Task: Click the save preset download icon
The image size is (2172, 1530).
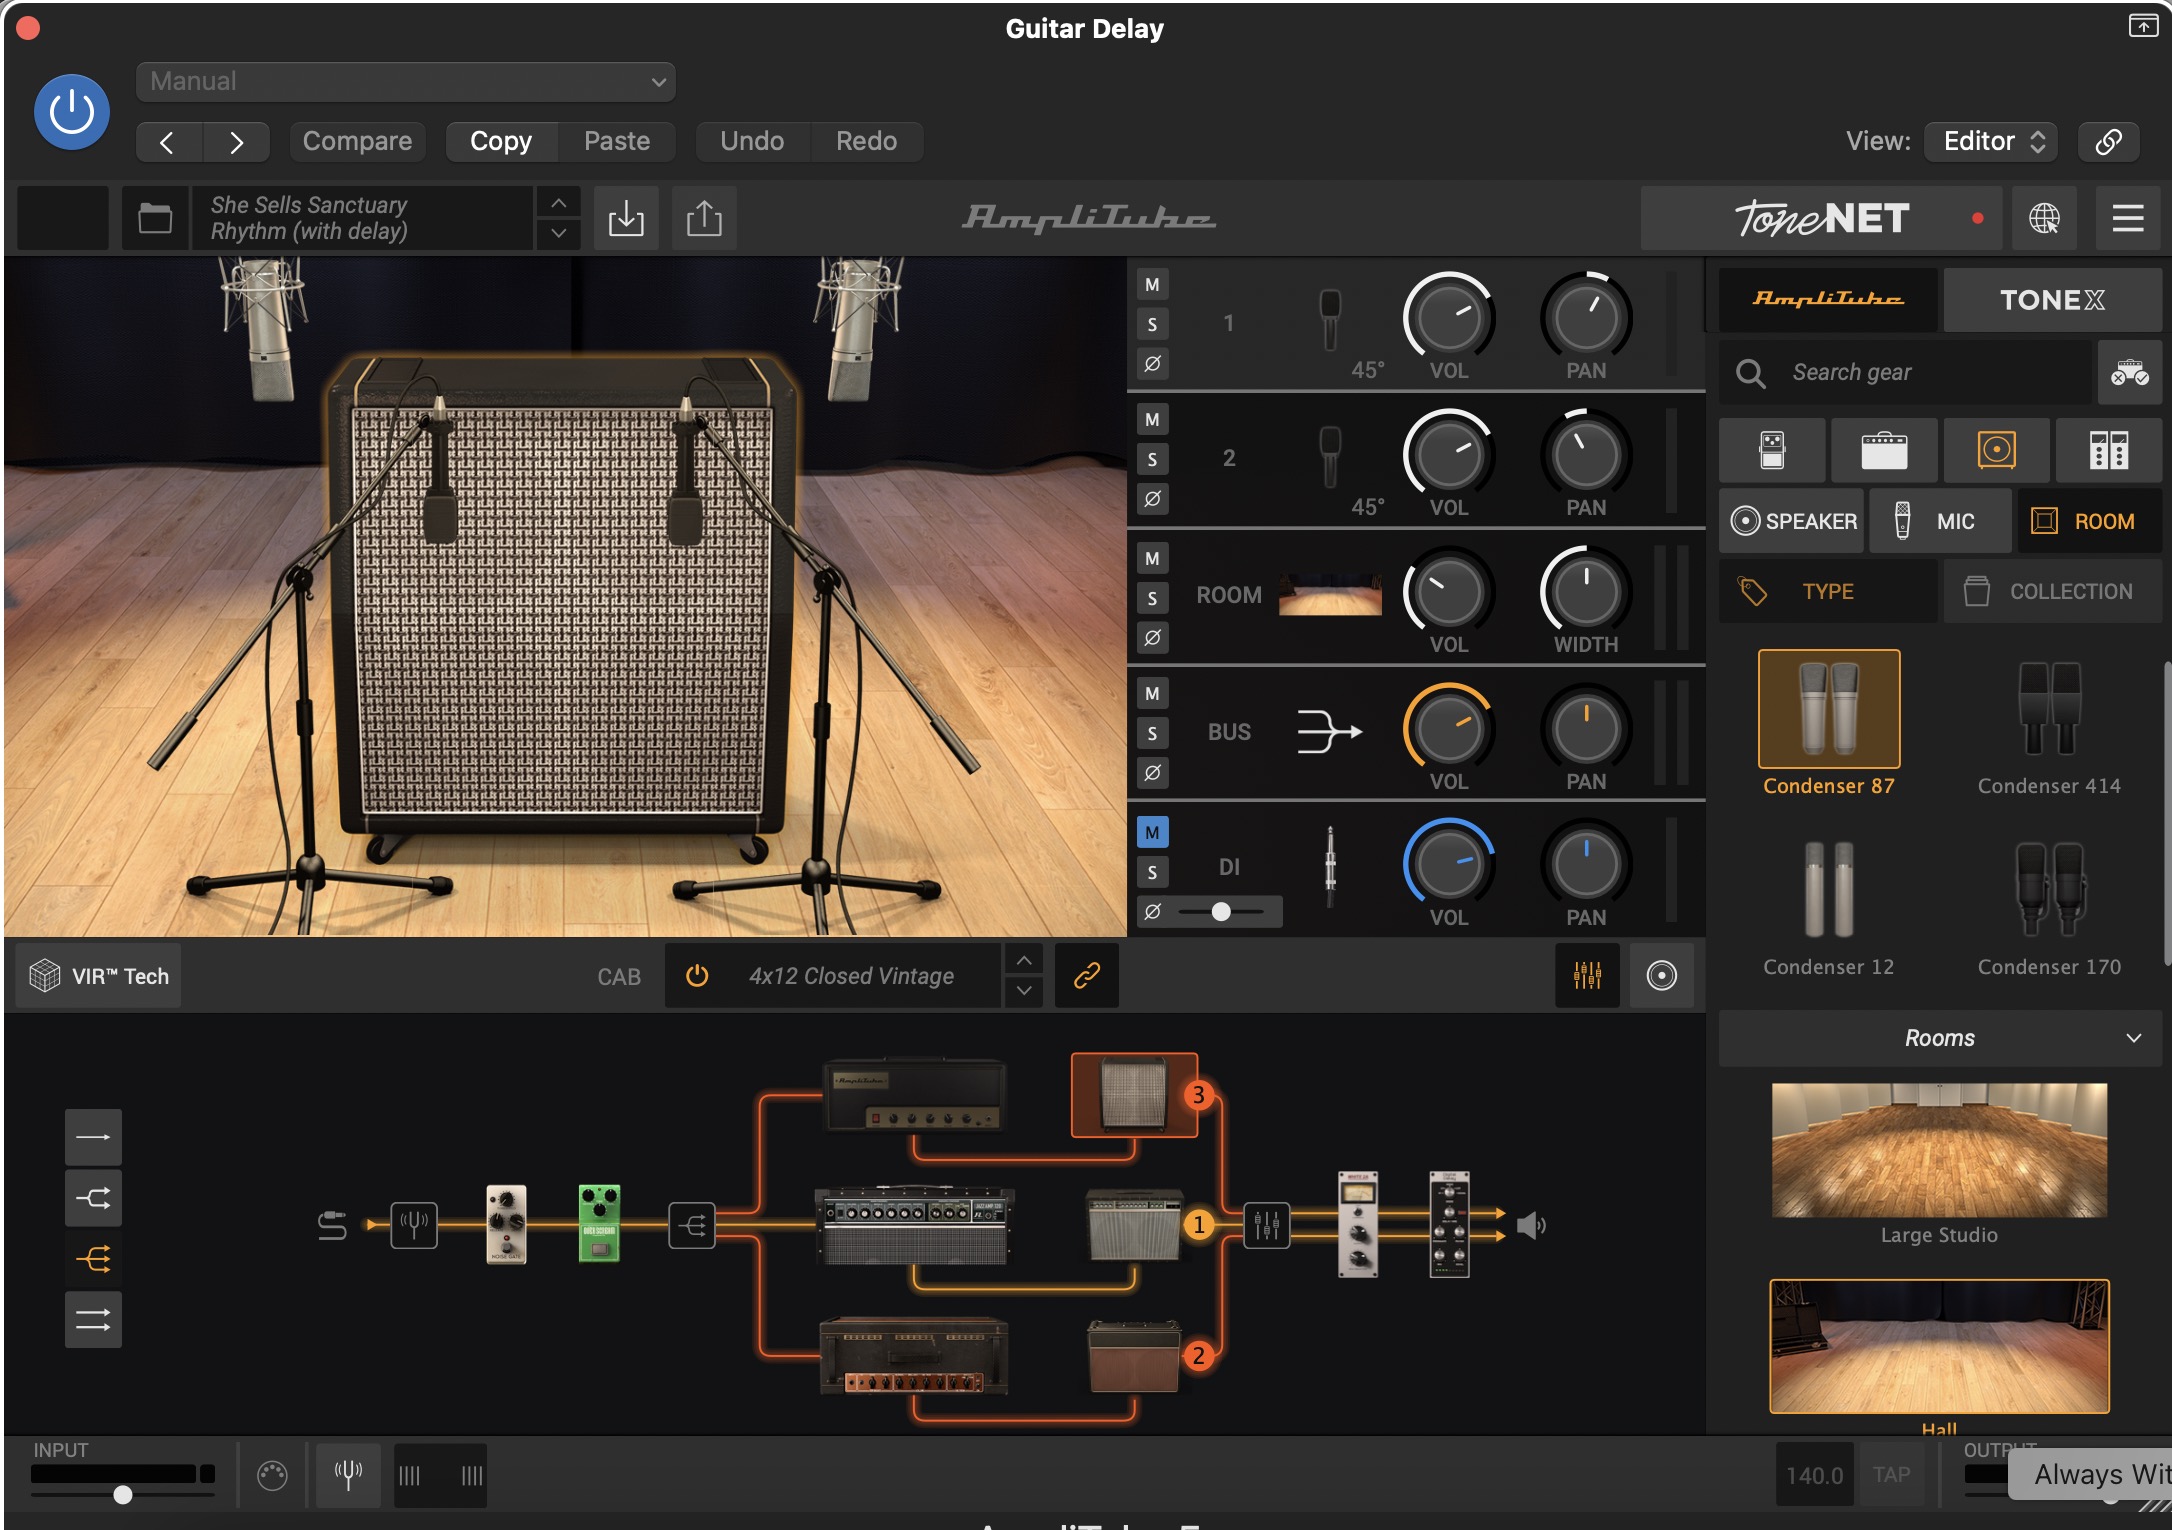Action: point(626,218)
